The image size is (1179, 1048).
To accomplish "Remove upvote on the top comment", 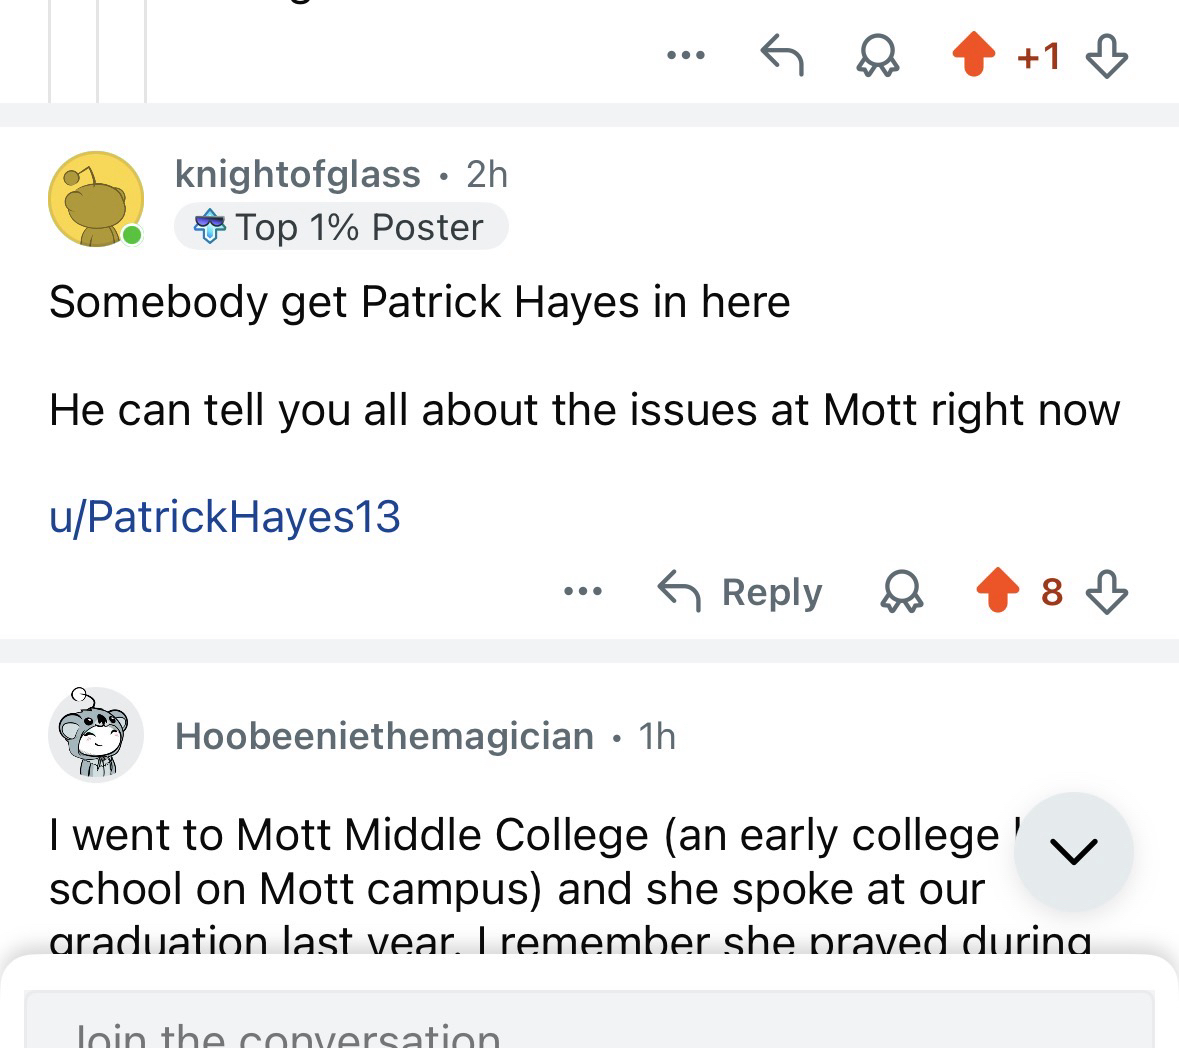I will pos(973,55).
